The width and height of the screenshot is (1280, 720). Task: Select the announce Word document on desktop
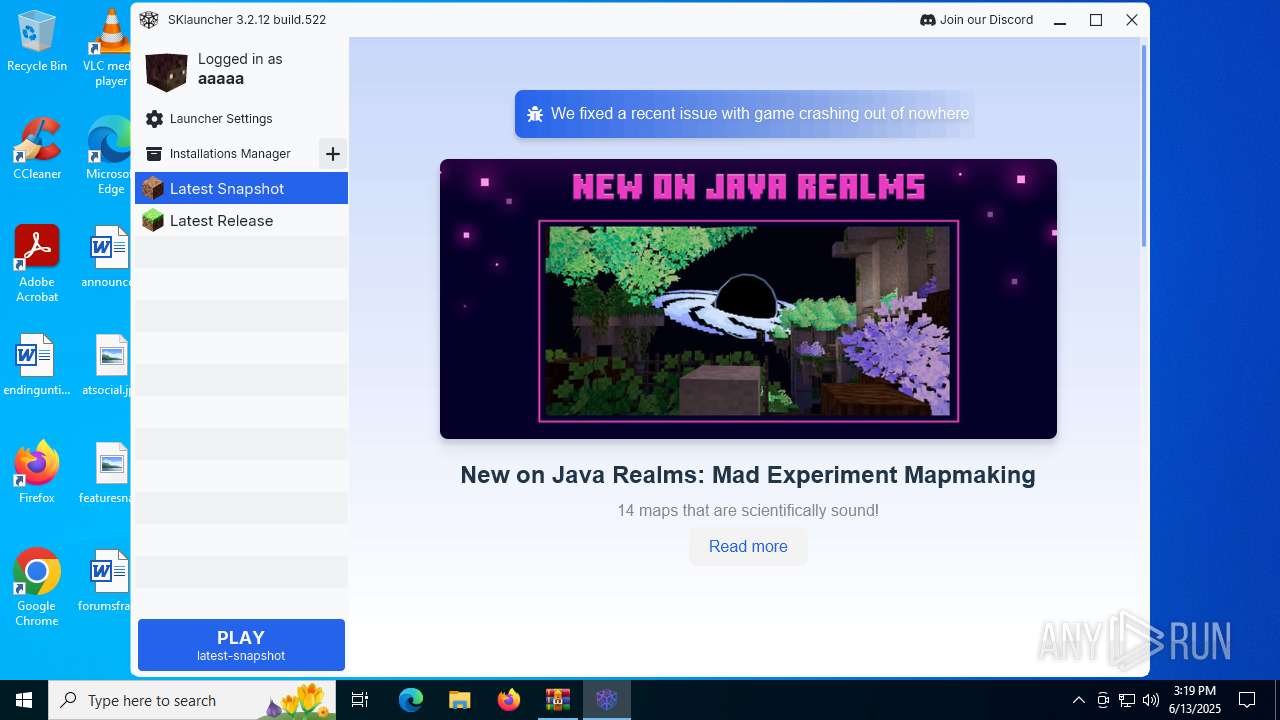(x=107, y=258)
